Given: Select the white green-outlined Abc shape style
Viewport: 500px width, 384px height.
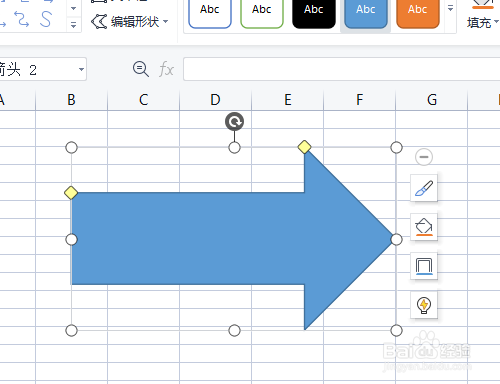Looking at the screenshot, I should point(262,13).
